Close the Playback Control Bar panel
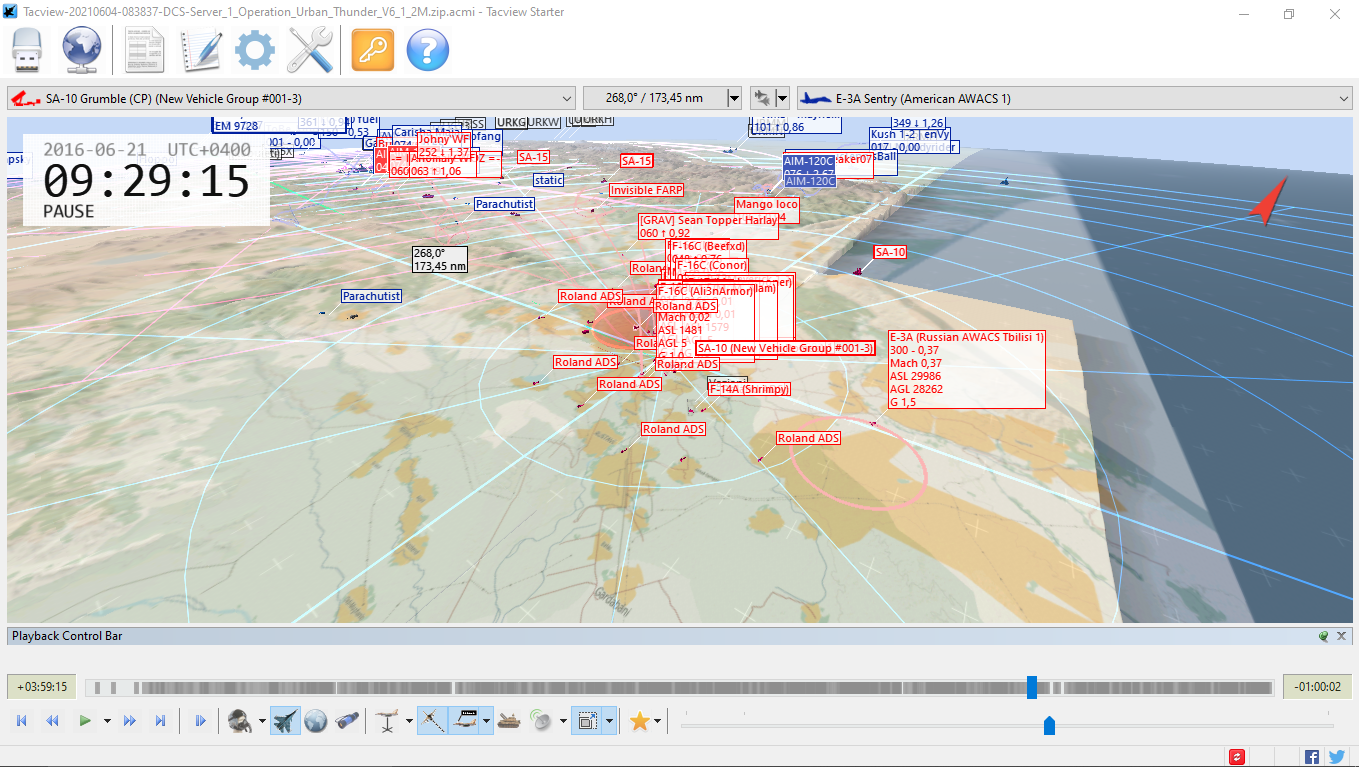Screen dimensions: 1359x767 [x=1342, y=636]
